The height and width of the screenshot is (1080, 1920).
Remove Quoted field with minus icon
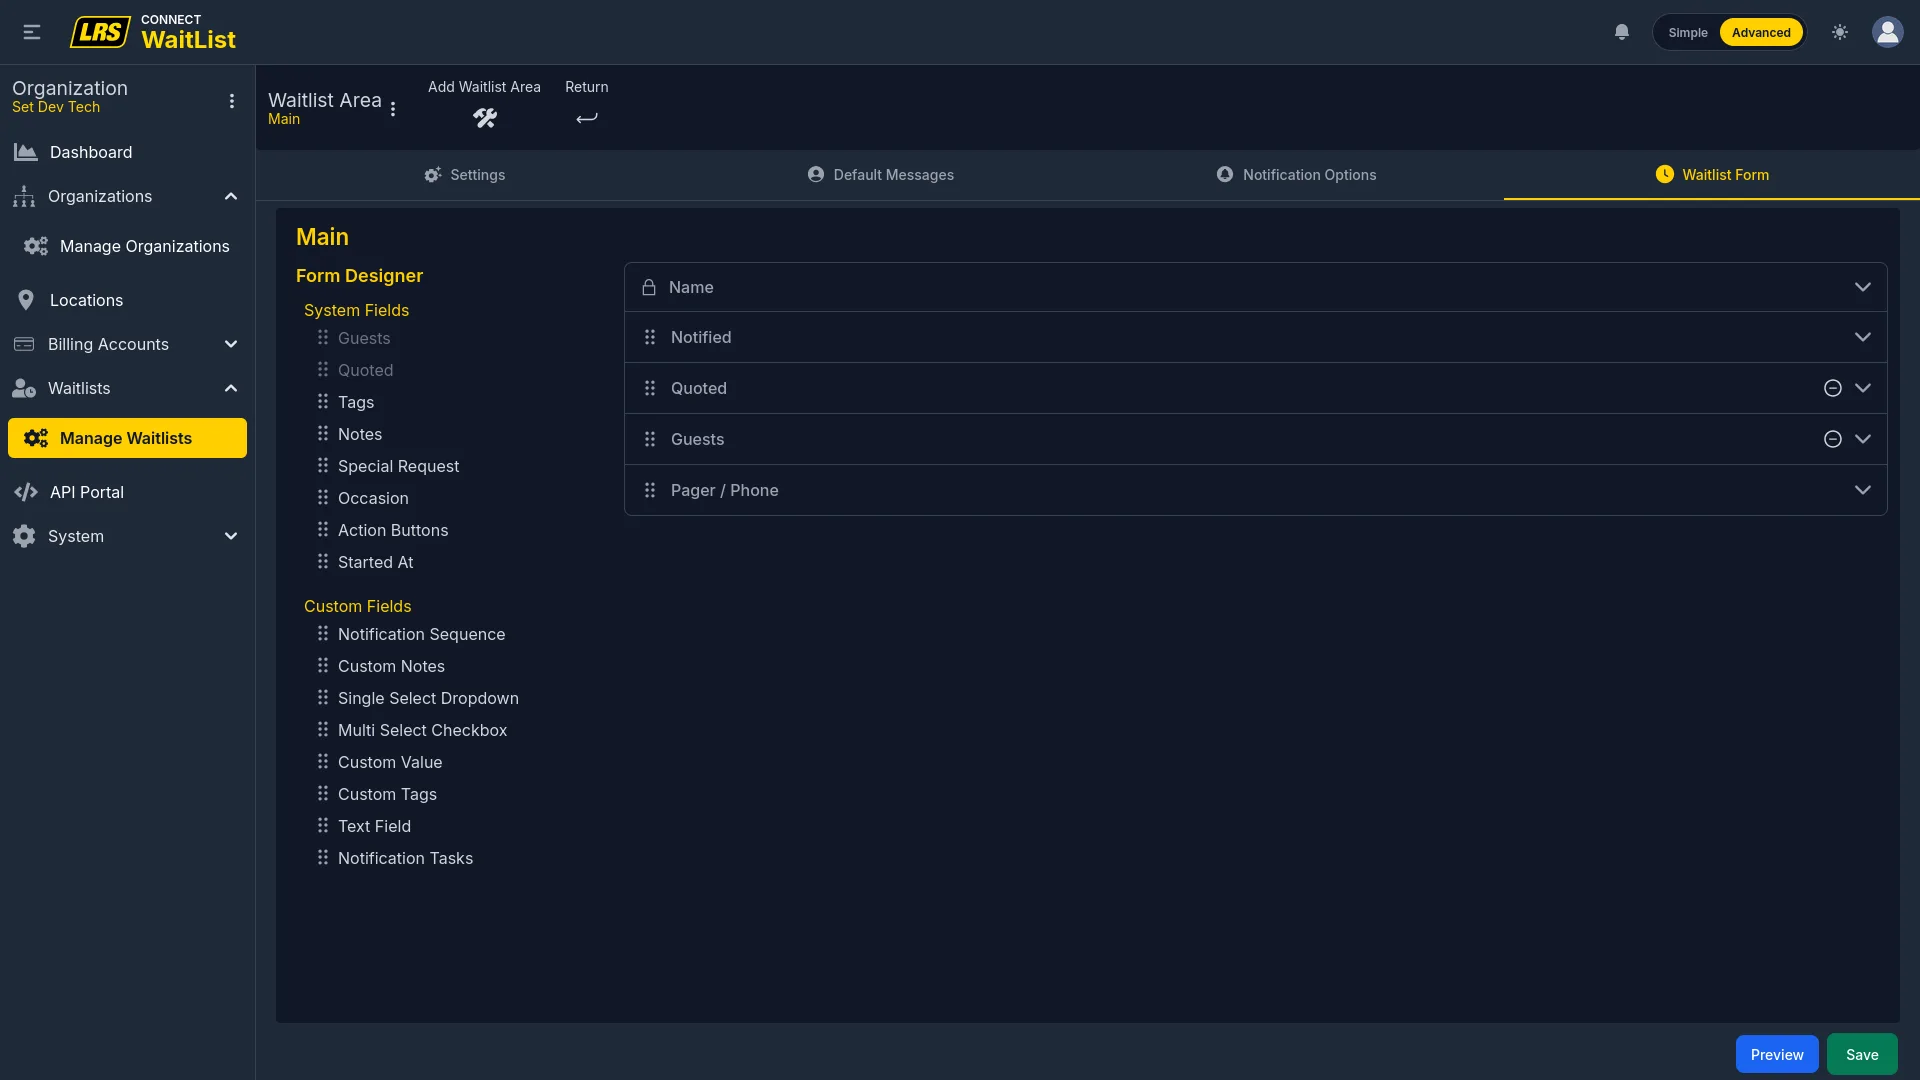coord(1833,388)
